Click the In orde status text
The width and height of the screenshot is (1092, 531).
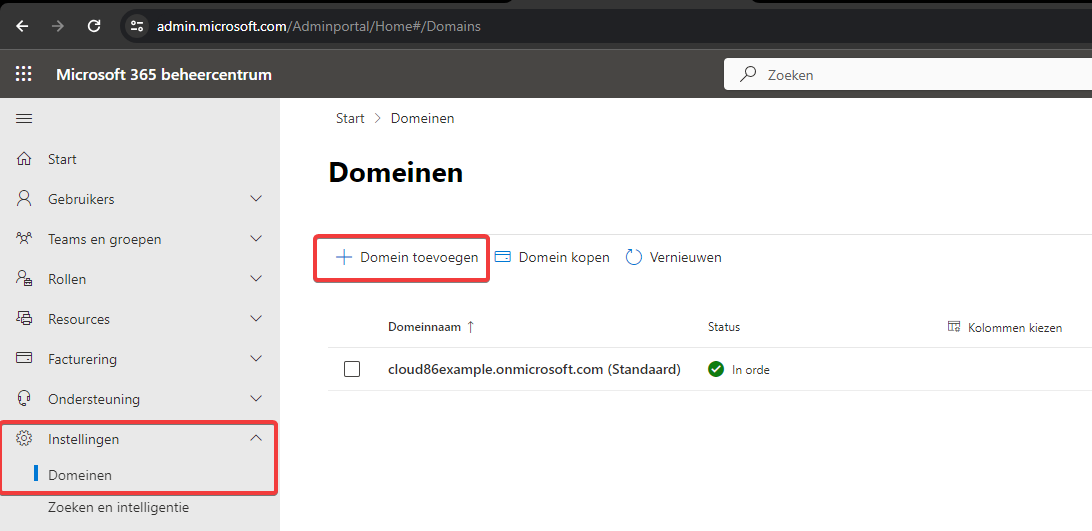coord(751,370)
